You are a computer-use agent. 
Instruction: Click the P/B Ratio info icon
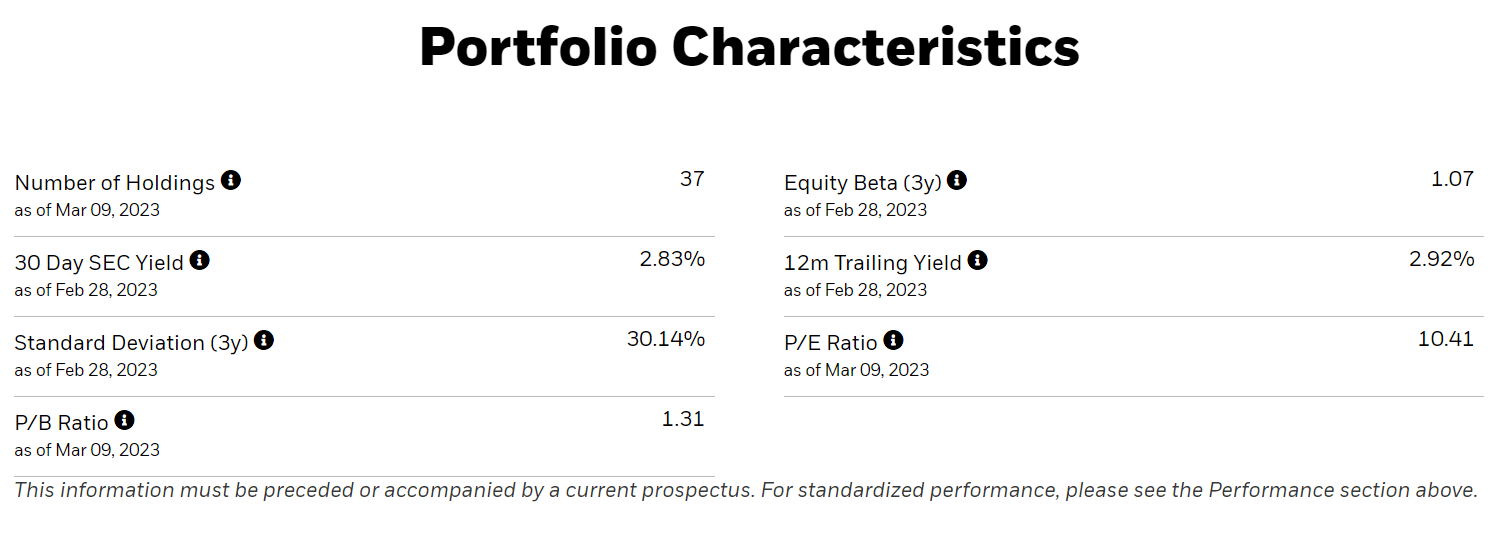124,421
